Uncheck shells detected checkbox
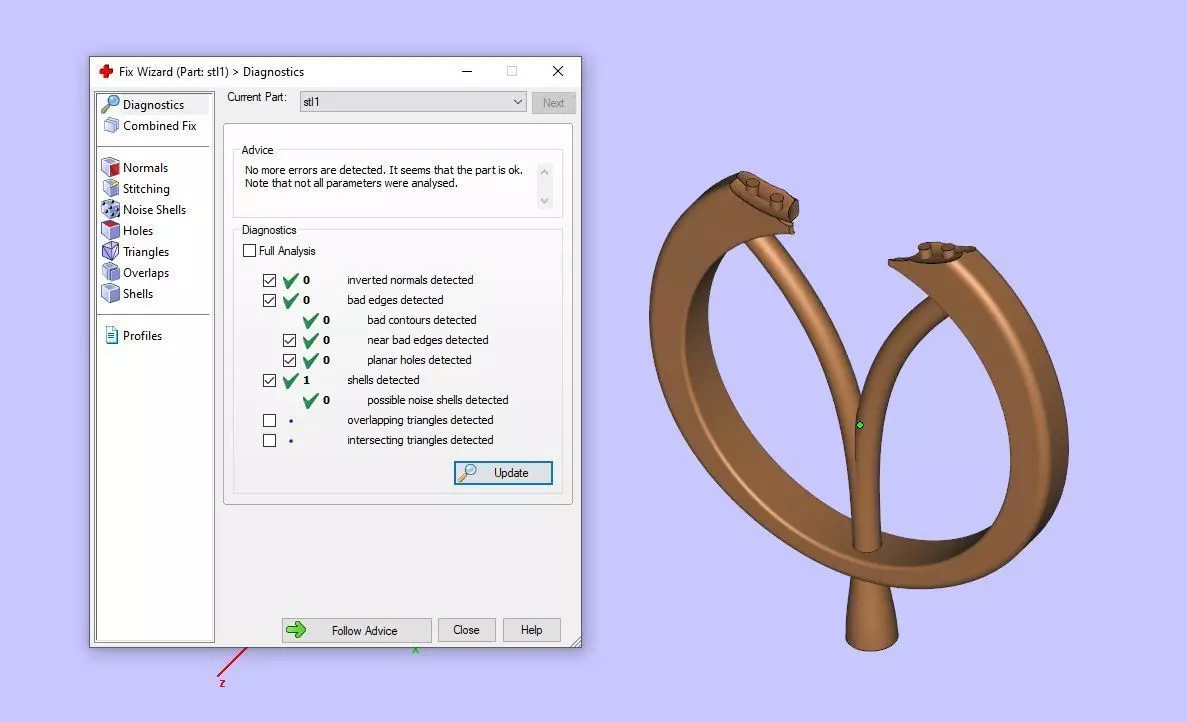Screen dimensions: 1187x722 pos(269,381)
